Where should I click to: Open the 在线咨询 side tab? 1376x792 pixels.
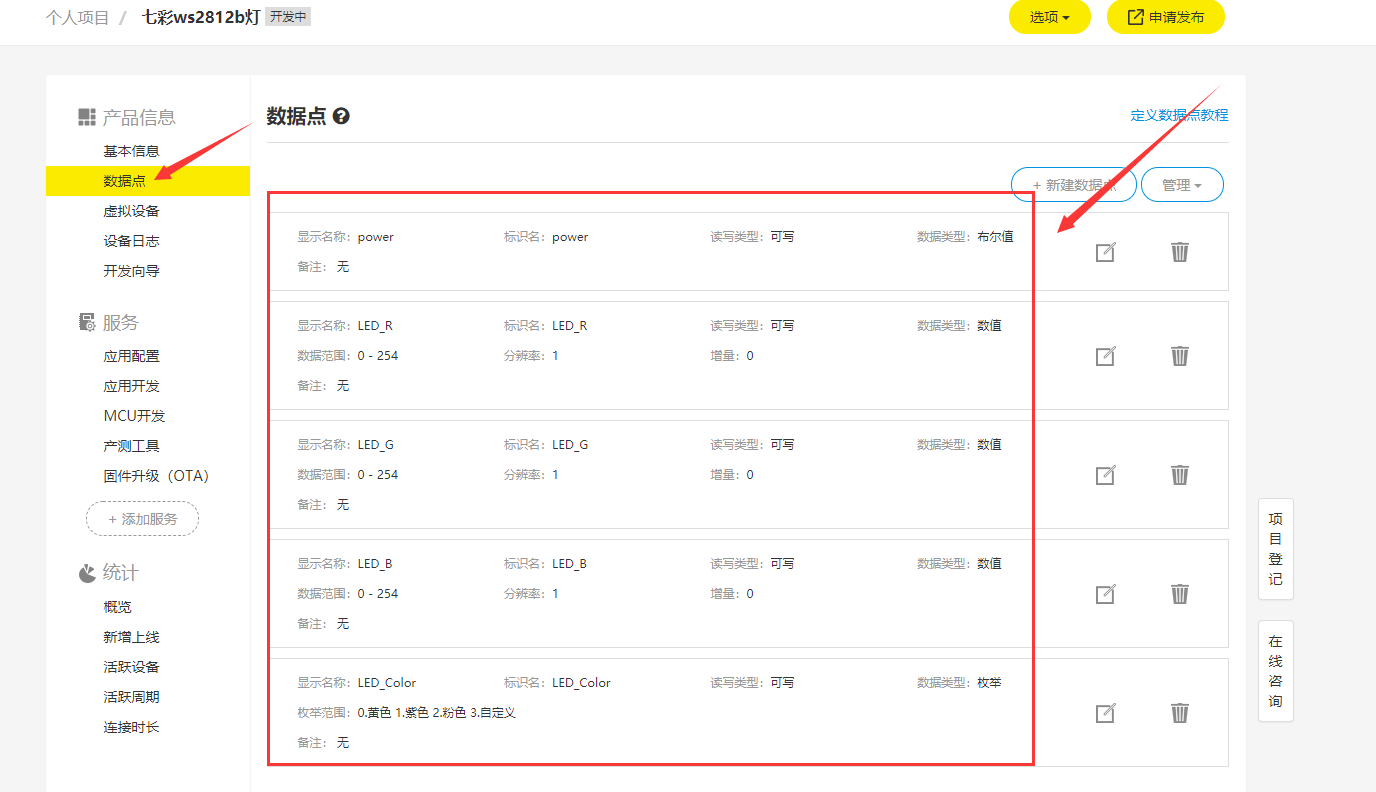pyautogui.click(x=1275, y=671)
